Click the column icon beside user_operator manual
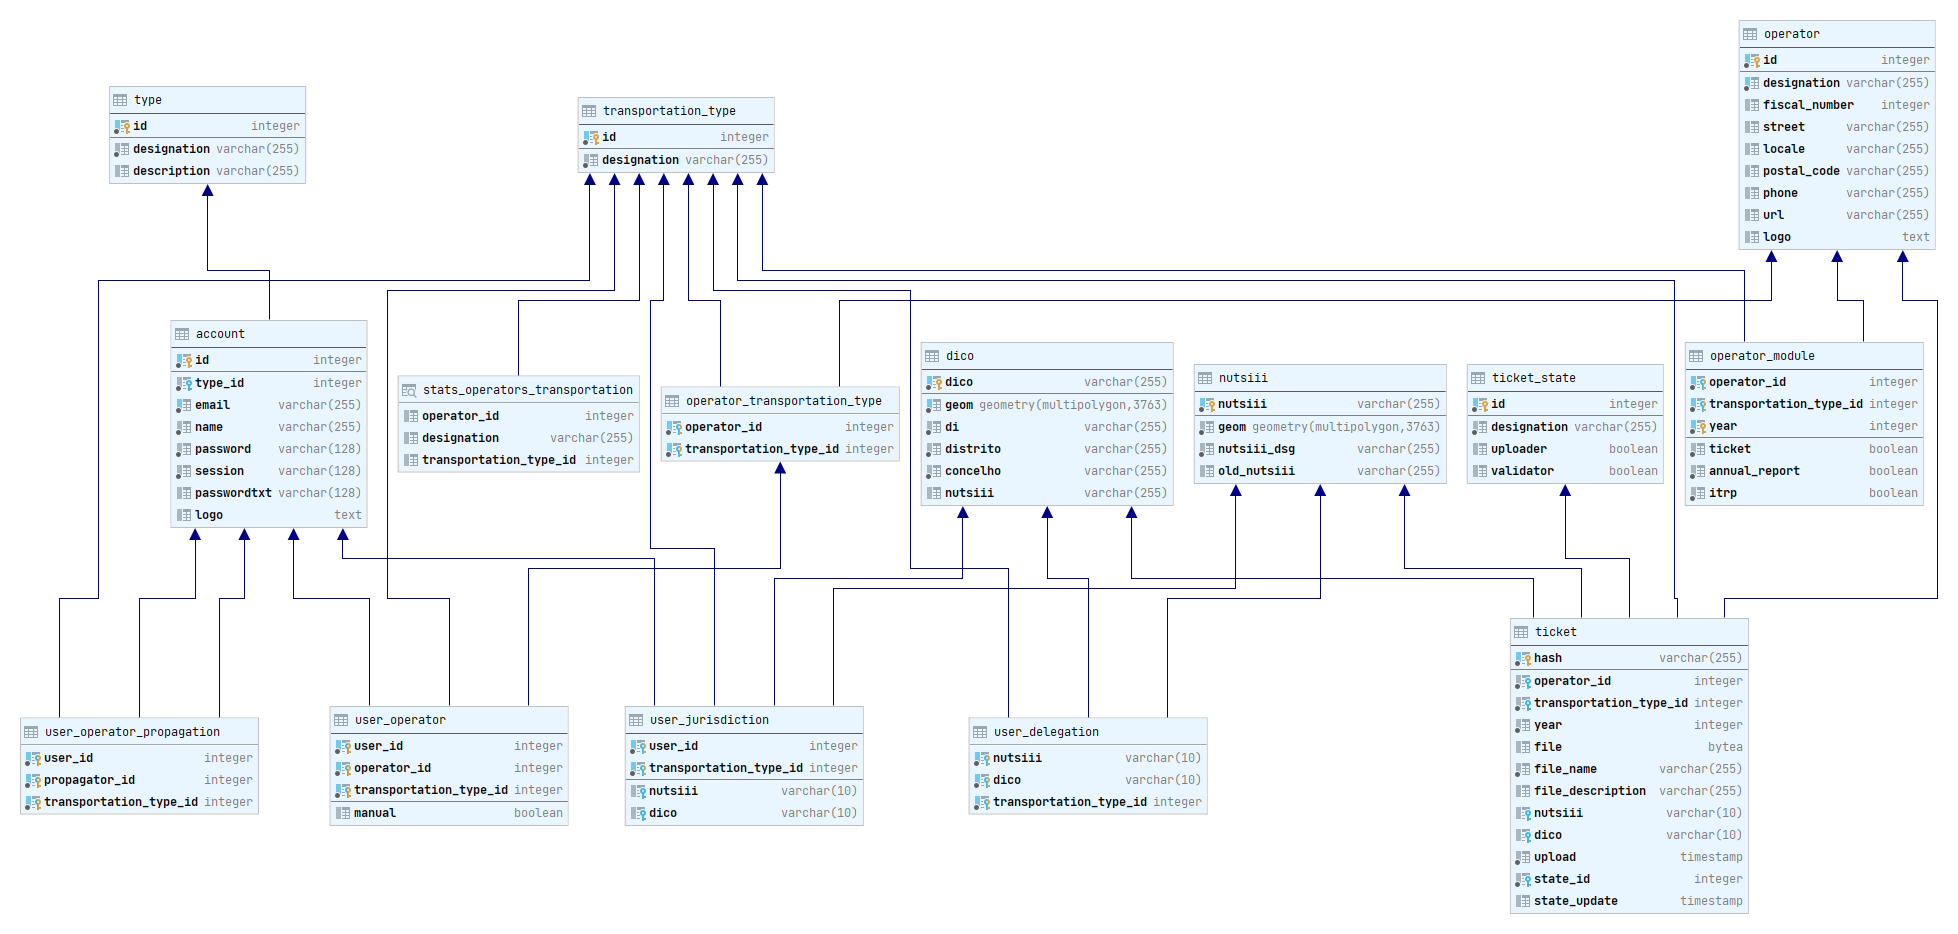This screenshot has width=1958, height=934. click(x=342, y=813)
